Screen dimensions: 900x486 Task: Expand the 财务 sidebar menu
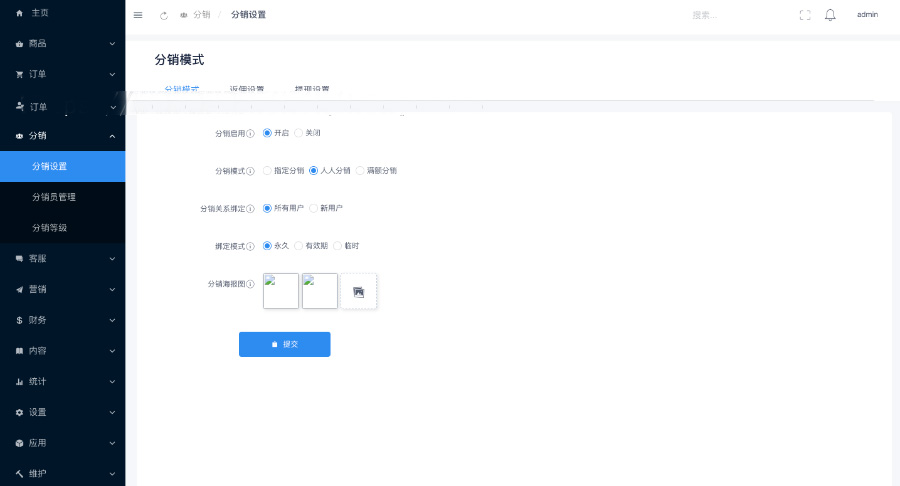pos(62,320)
